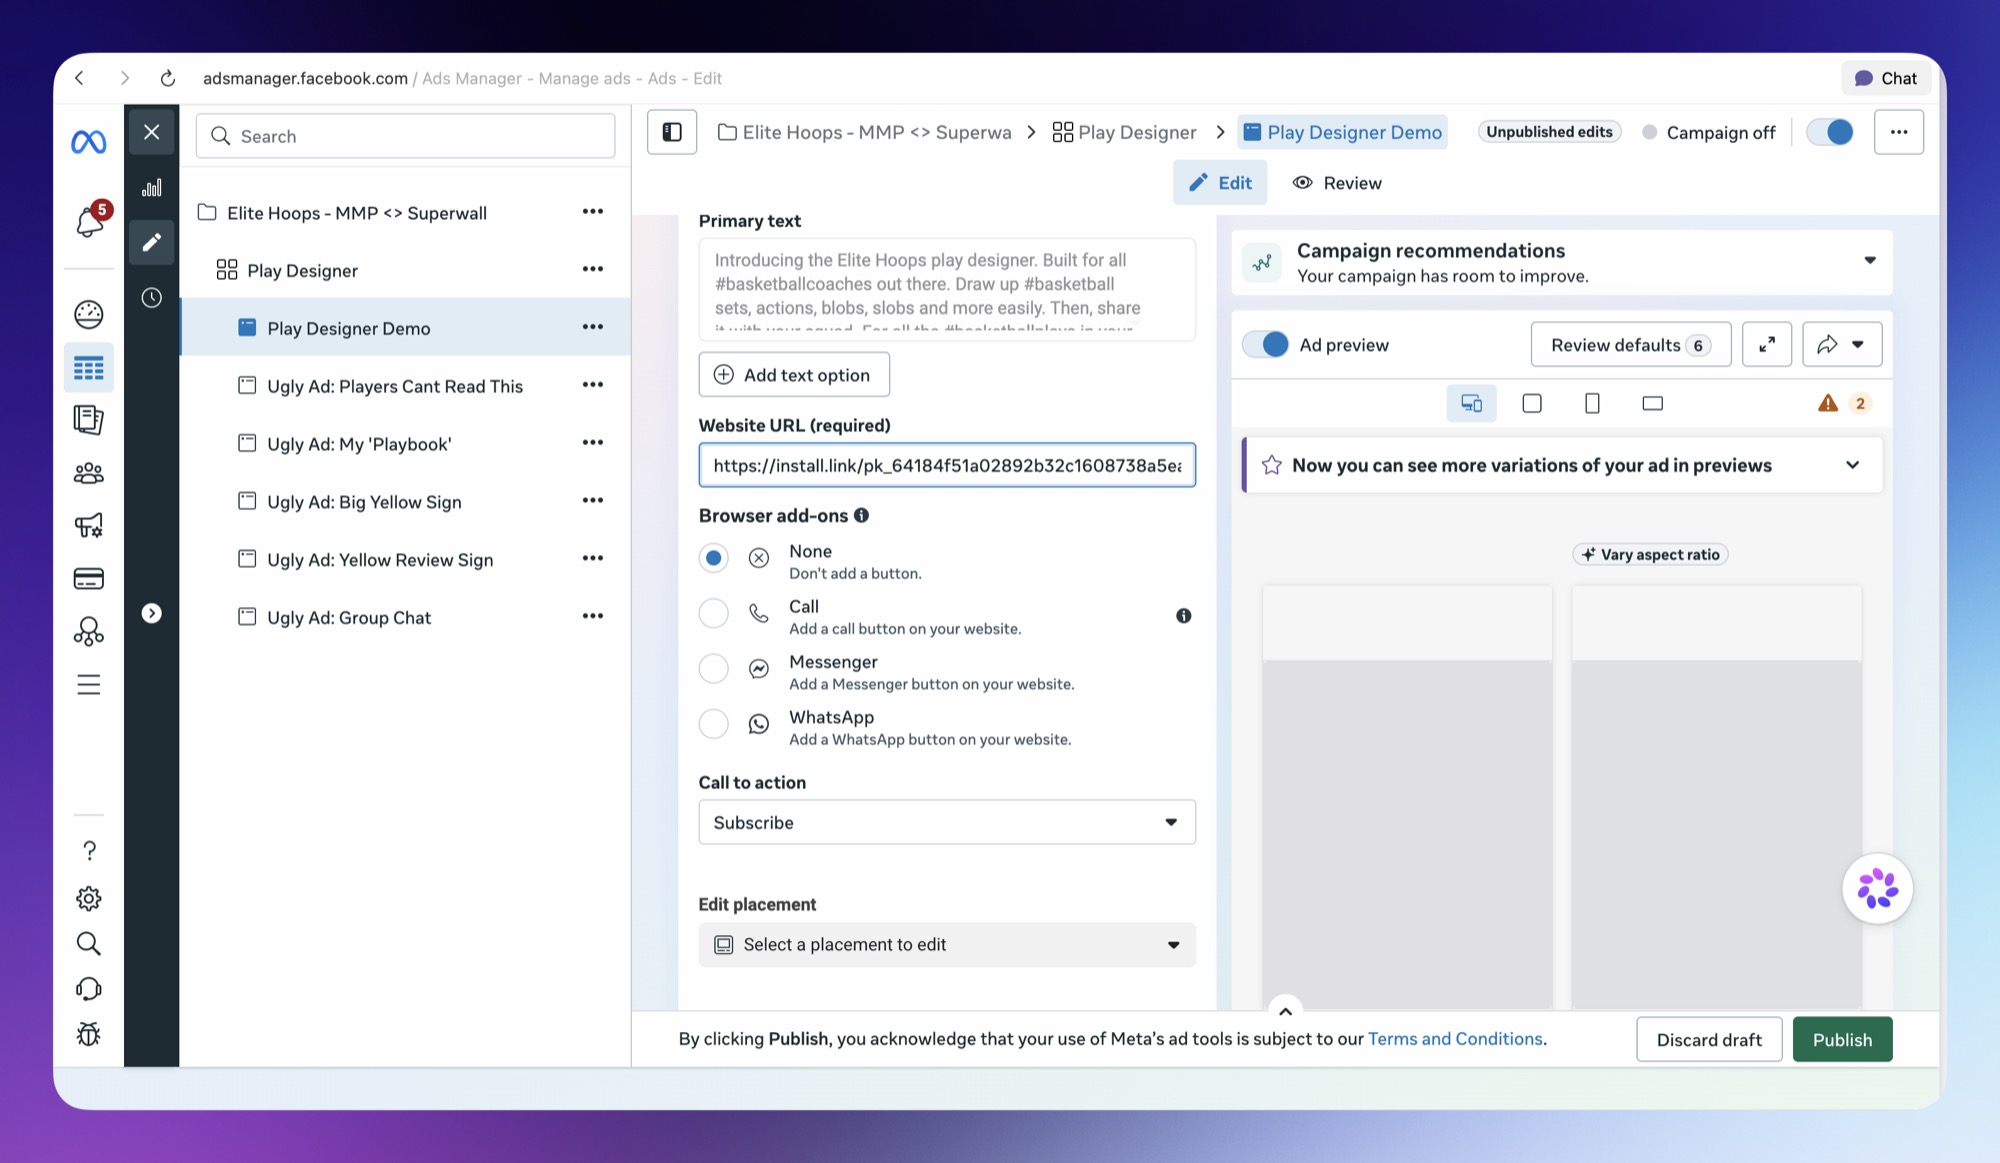Image resolution: width=2000 pixels, height=1163 pixels.
Task: Open the support headset icon
Action: pyautogui.click(x=88, y=989)
